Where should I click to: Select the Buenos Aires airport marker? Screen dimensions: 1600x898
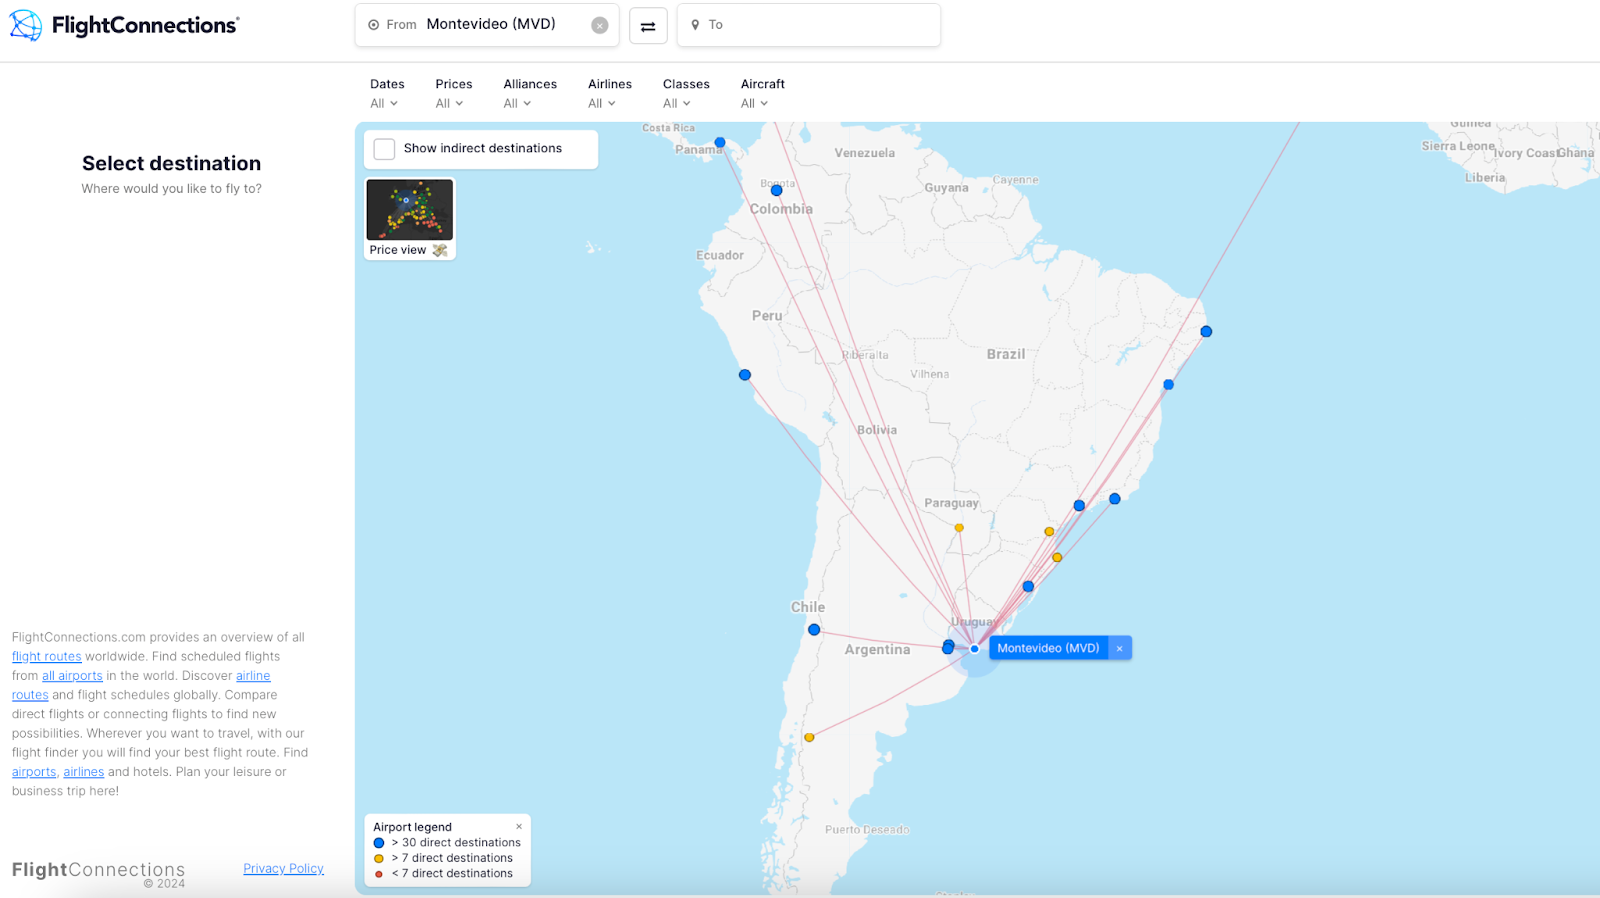coord(948,648)
